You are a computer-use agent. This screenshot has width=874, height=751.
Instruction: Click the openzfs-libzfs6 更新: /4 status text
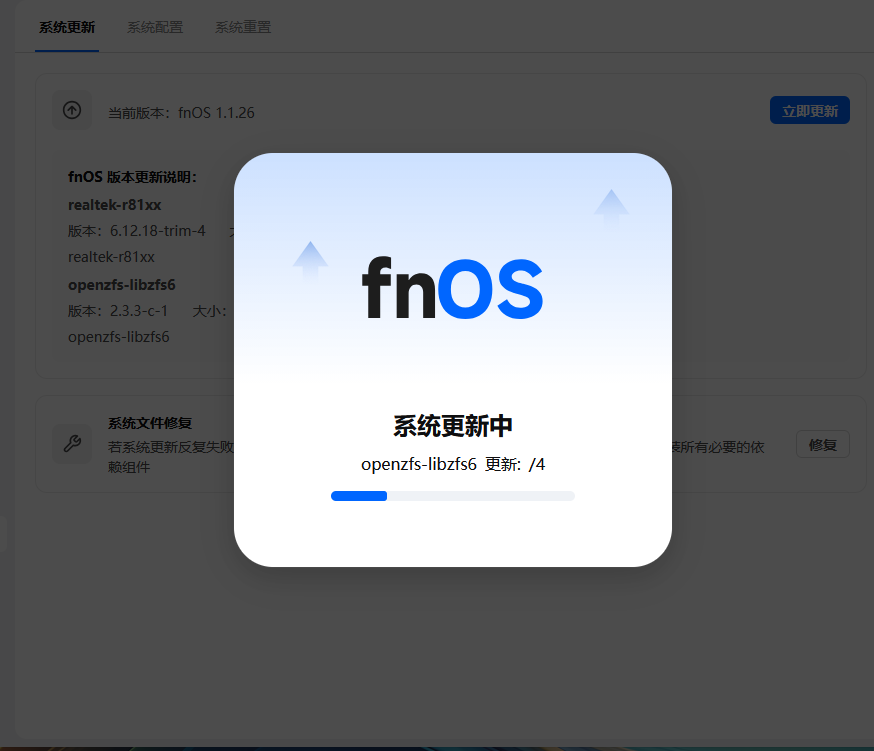[453, 464]
